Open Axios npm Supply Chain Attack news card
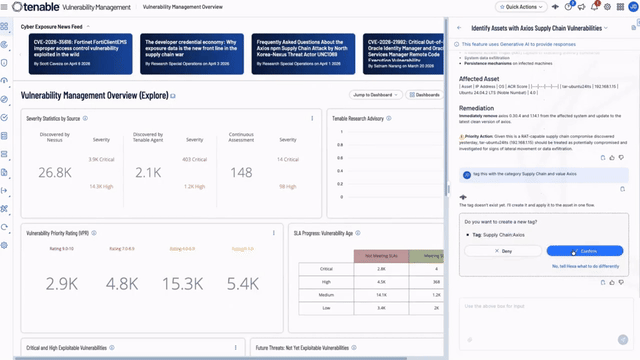Viewport: 640px width, 360px height. coord(303,54)
